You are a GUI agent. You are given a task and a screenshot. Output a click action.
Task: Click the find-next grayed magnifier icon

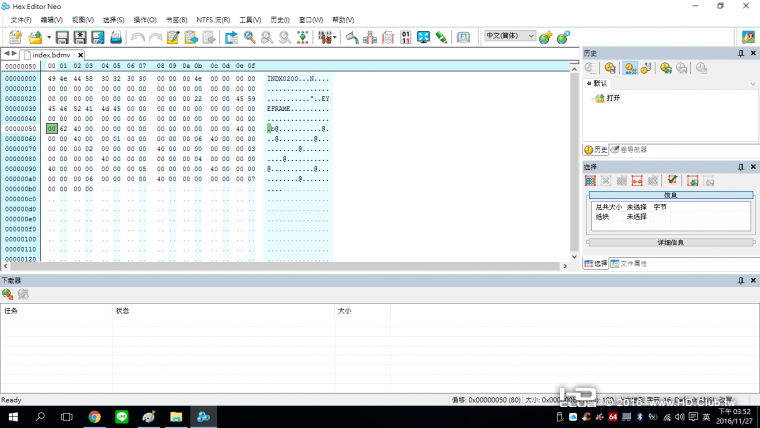pos(267,37)
